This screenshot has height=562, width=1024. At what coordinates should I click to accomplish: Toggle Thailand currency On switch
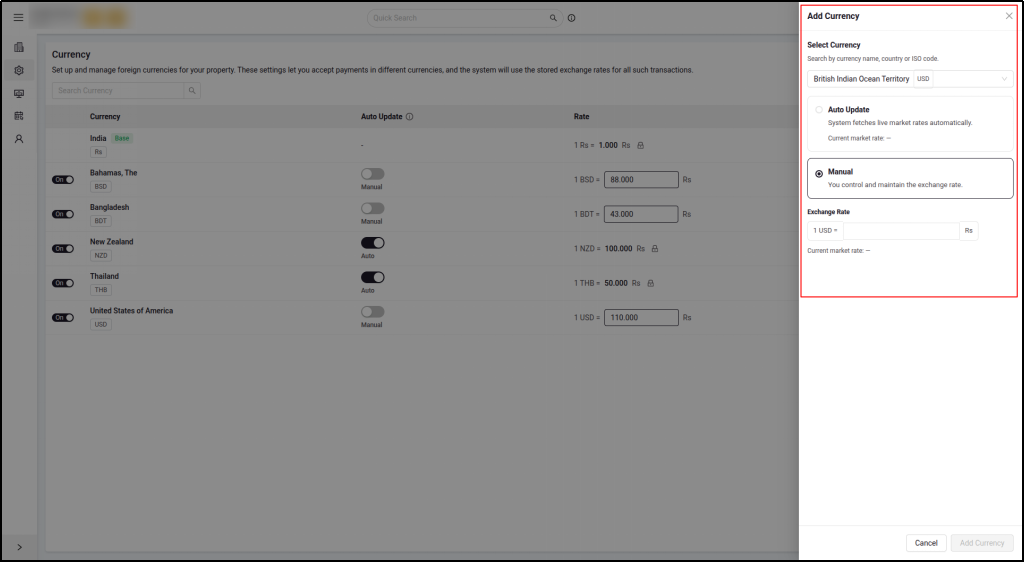(63, 283)
